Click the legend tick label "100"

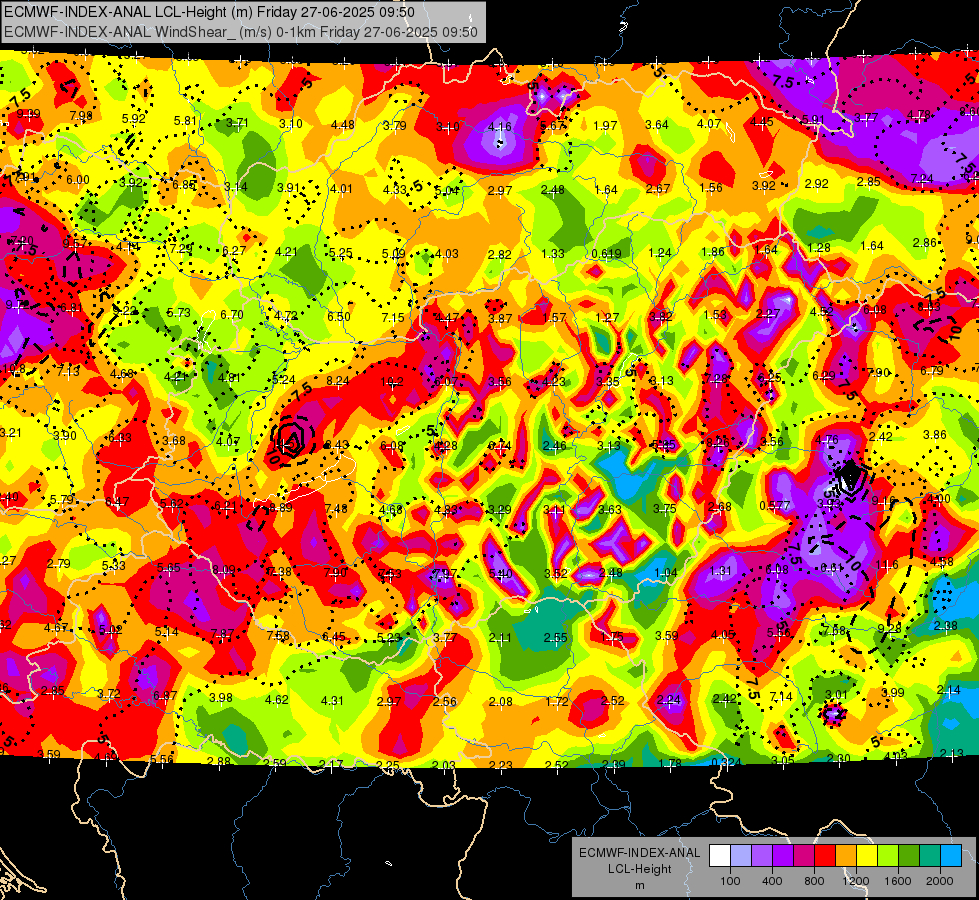click(x=730, y=881)
